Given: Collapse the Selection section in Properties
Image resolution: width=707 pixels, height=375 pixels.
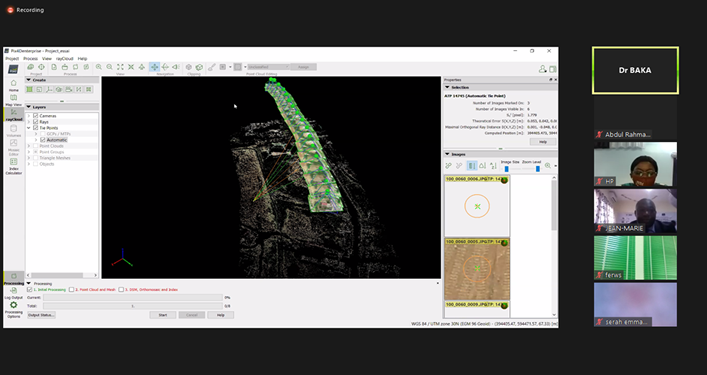Looking at the screenshot, I should (447, 87).
